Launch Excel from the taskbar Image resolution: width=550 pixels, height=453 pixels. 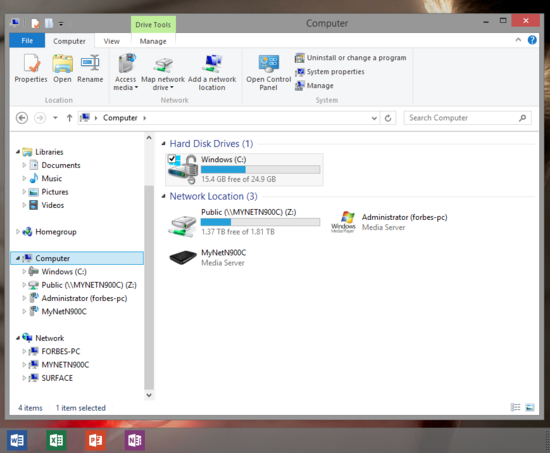pyautogui.click(x=56, y=440)
